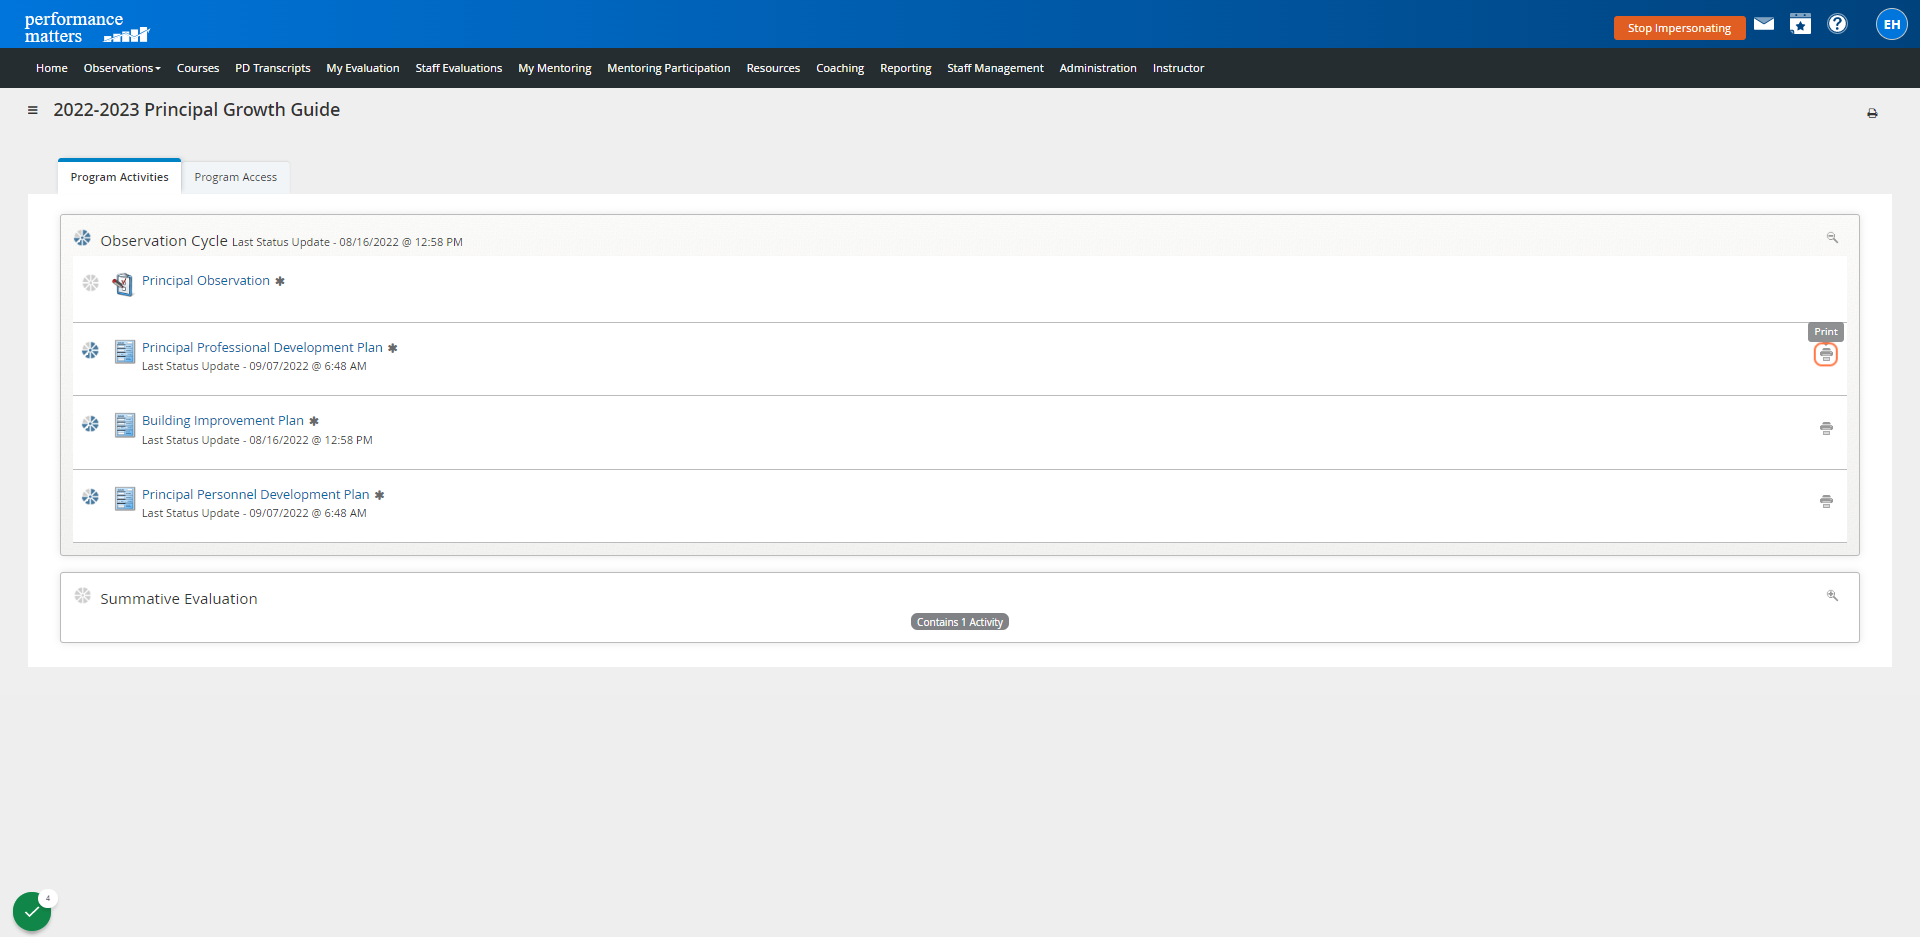Image resolution: width=1920 pixels, height=937 pixels.
Task: Click the Principal Observation clipboard icon
Action: (123, 285)
